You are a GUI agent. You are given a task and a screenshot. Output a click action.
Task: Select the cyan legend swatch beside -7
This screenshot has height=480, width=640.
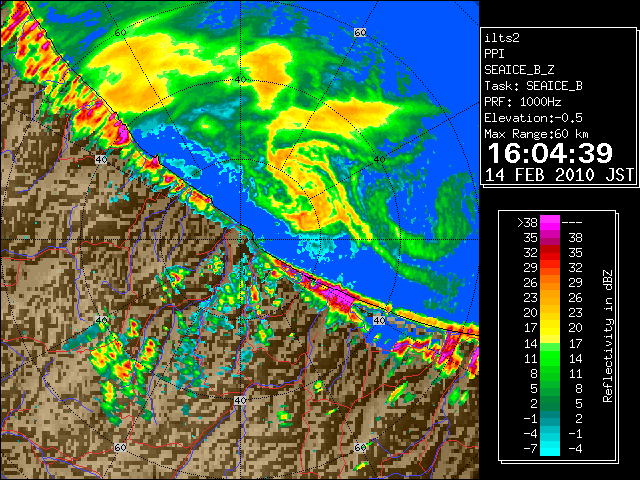(x=550, y=448)
